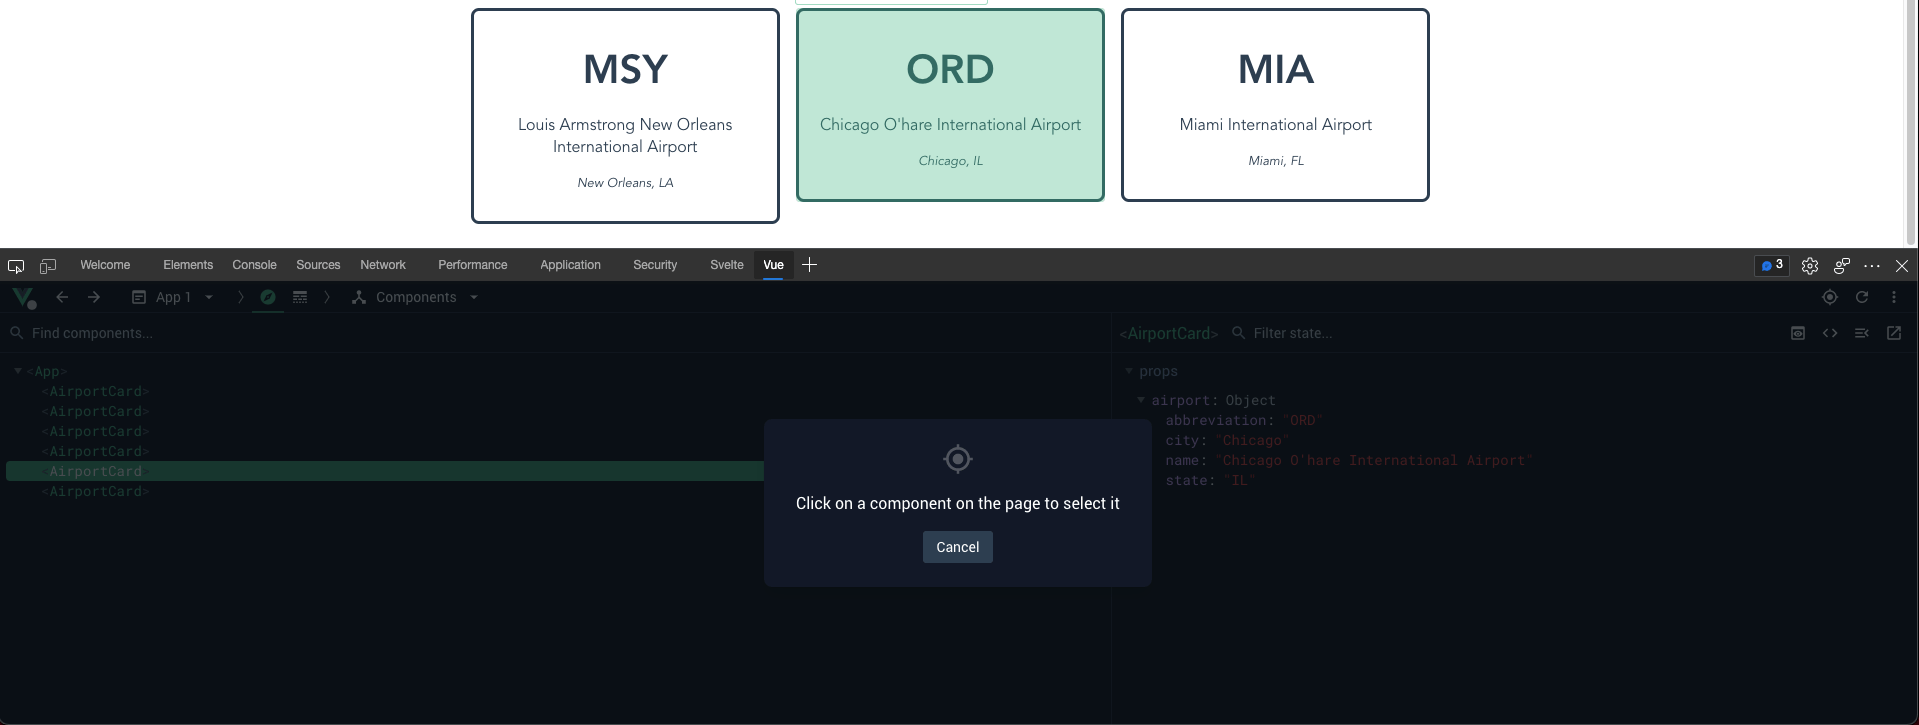Select the MIA airport card

(1275, 105)
